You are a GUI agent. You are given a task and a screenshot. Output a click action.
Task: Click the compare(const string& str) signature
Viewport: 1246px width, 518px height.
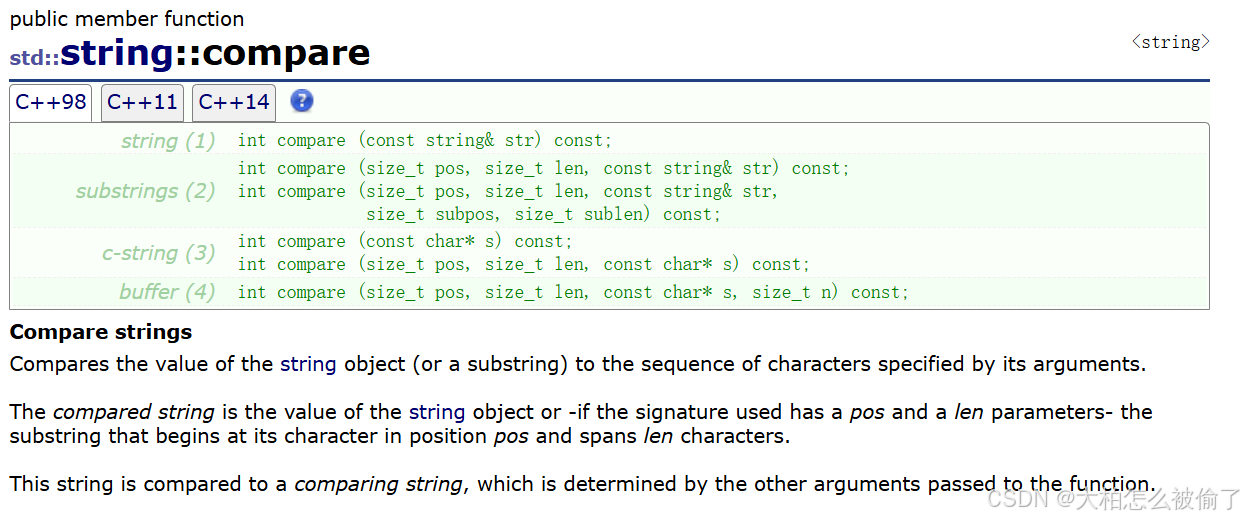425,141
